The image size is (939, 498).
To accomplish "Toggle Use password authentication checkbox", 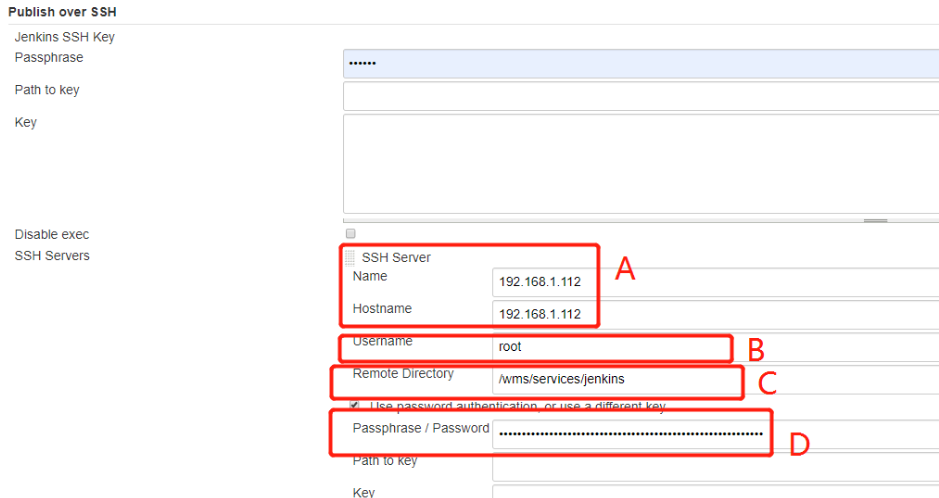I will (x=355, y=405).
